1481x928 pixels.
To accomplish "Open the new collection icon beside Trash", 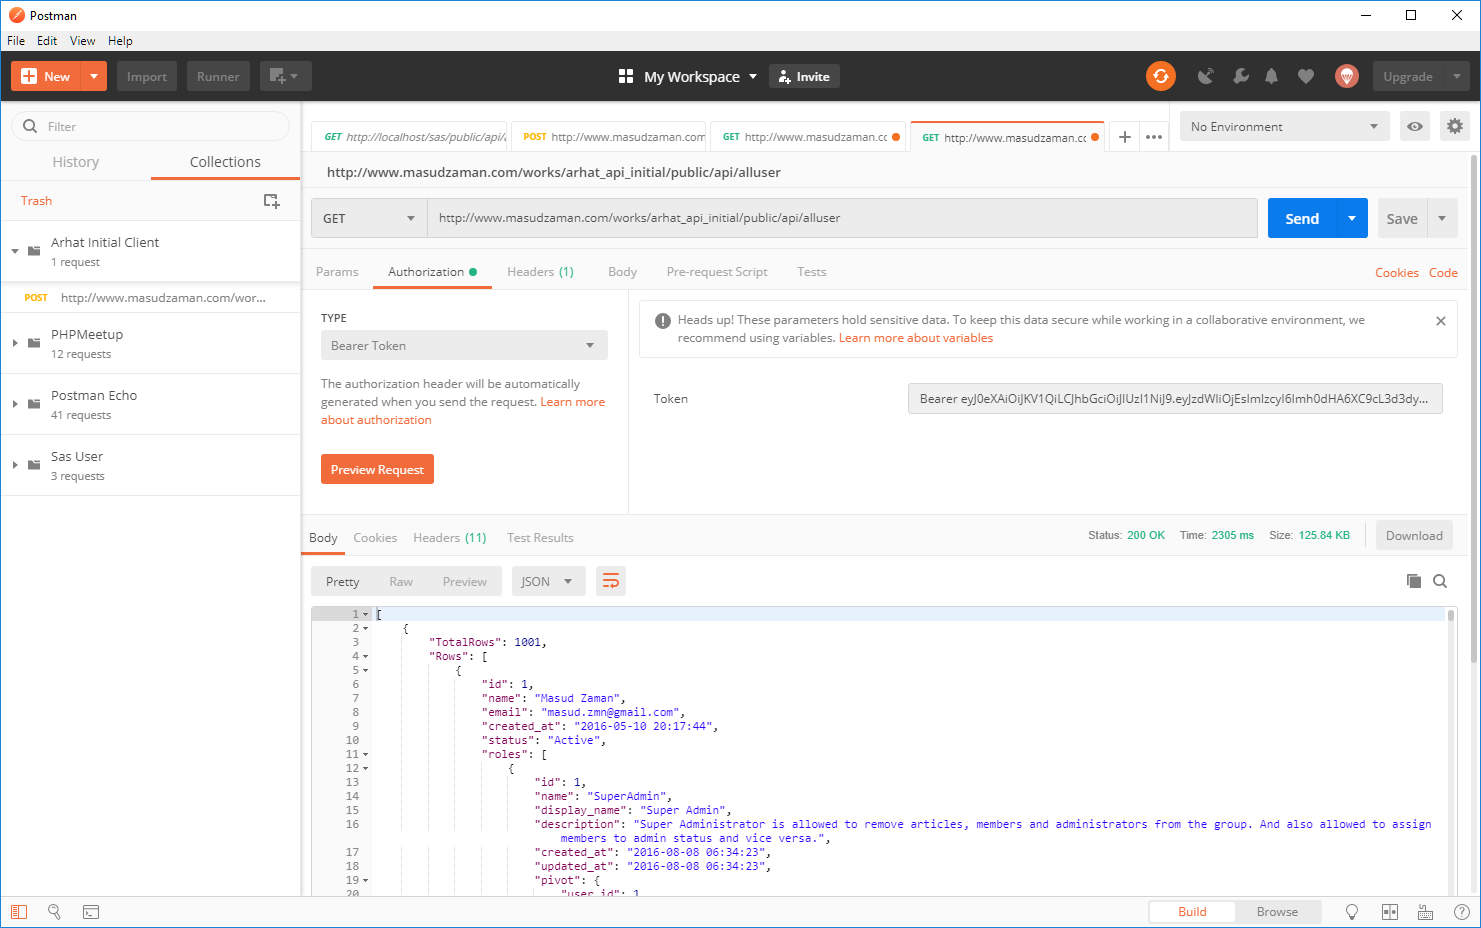I will [x=271, y=201].
